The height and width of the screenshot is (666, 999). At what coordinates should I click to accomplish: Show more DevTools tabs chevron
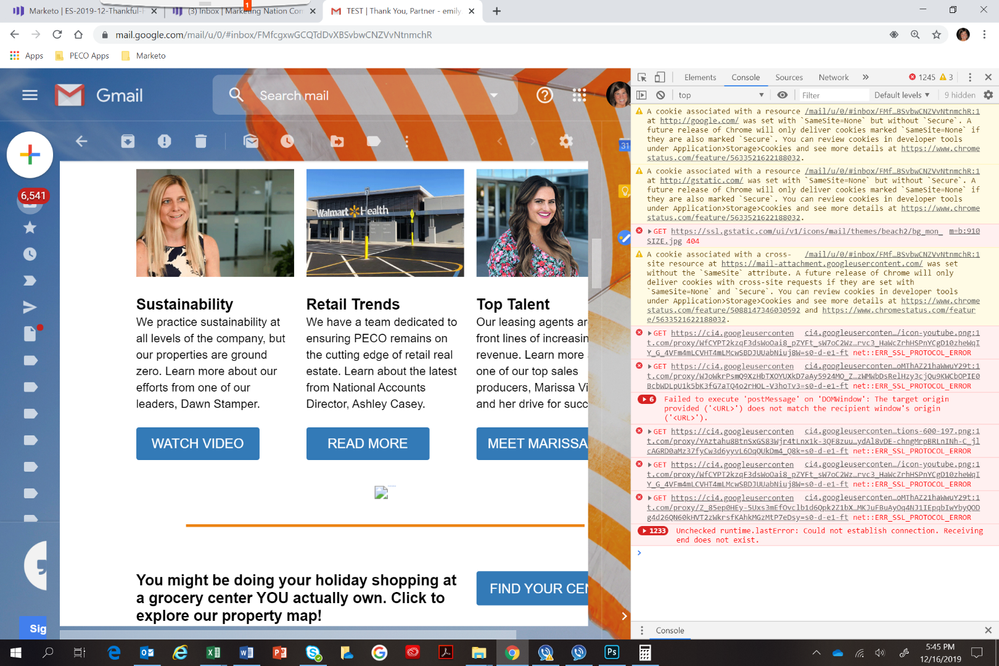[x=865, y=77]
